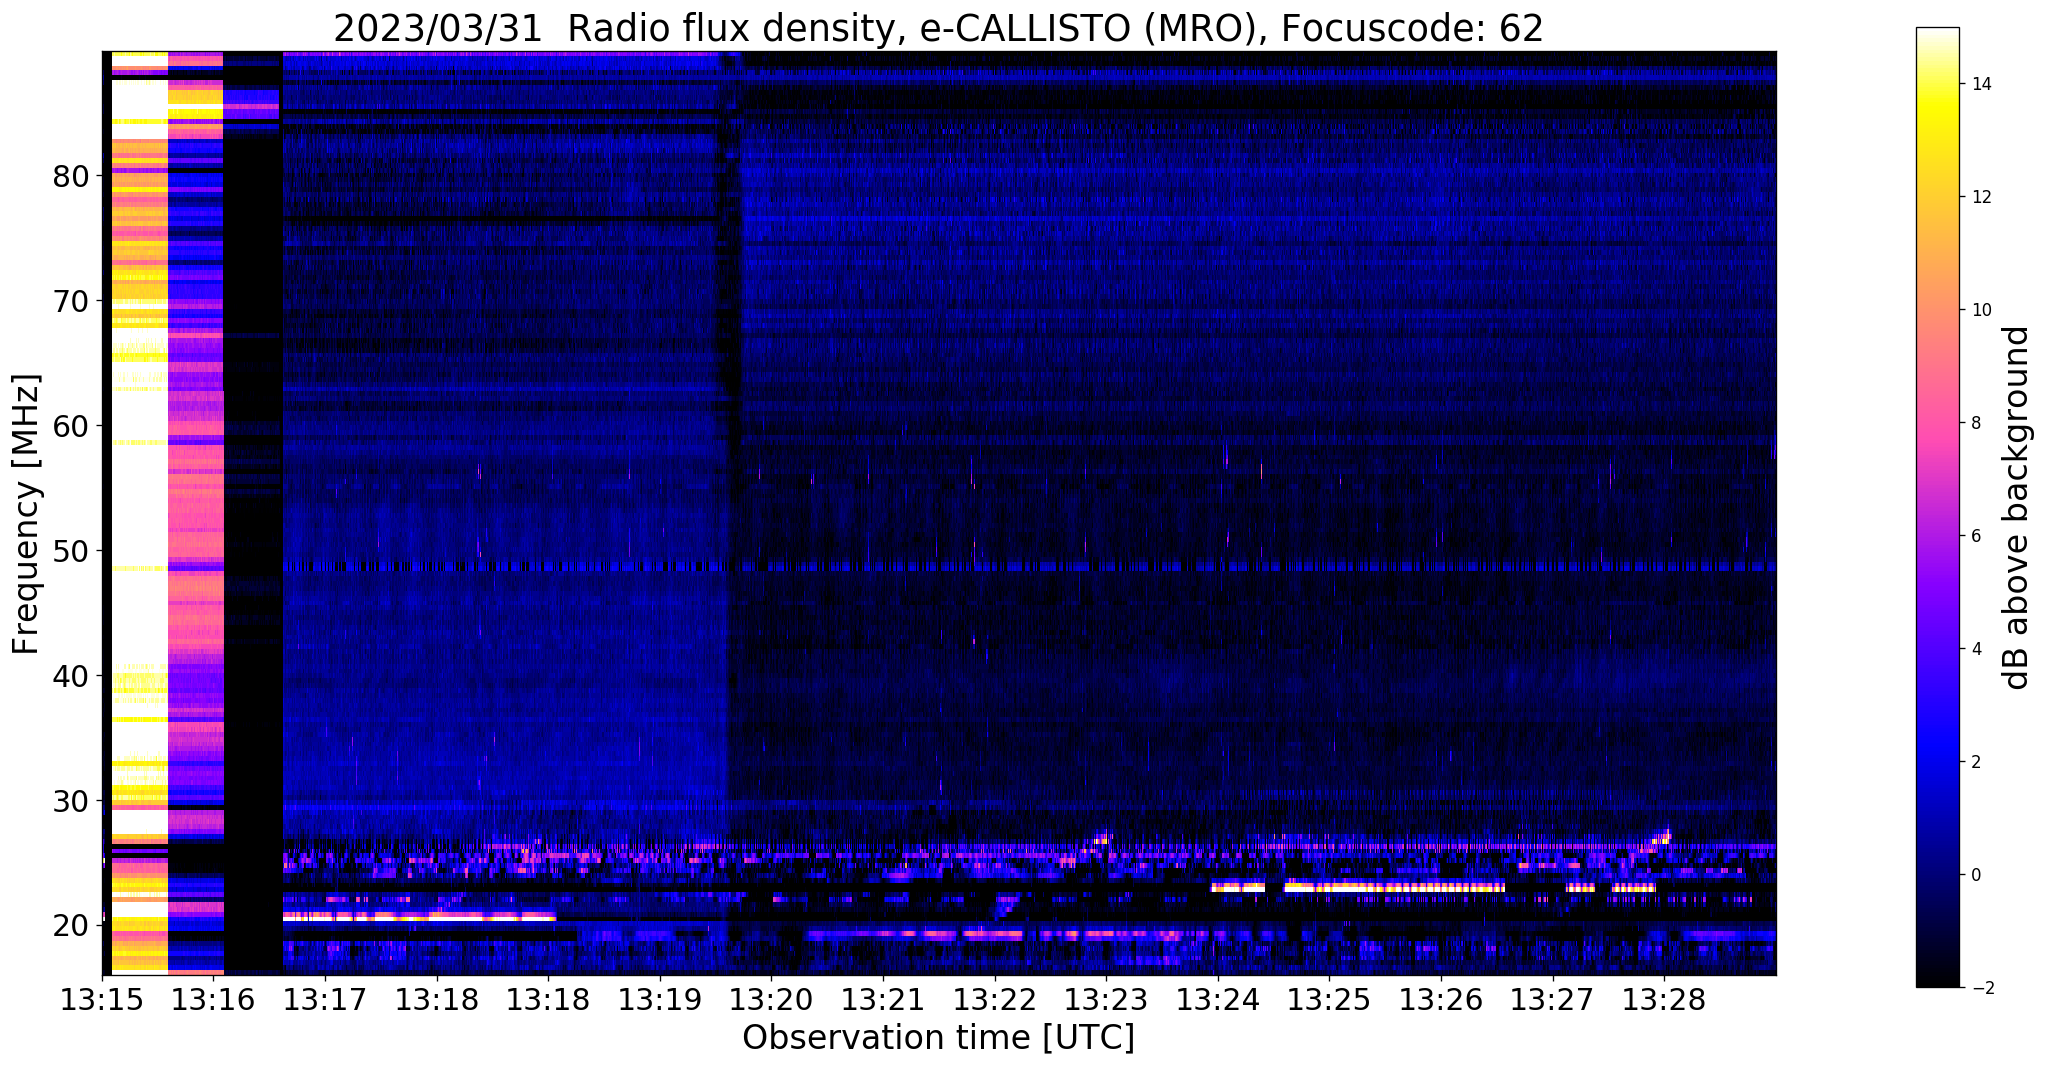Click the 13:17 time tick label
The height and width of the screenshot is (1067, 2047).
(x=325, y=999)
